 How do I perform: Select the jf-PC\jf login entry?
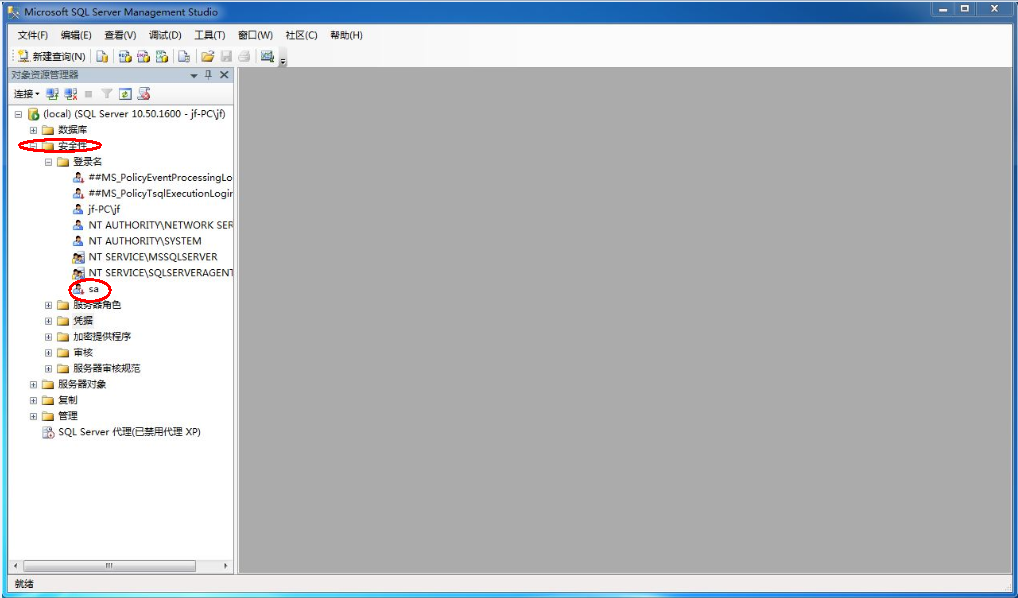[x=103, y=209]
